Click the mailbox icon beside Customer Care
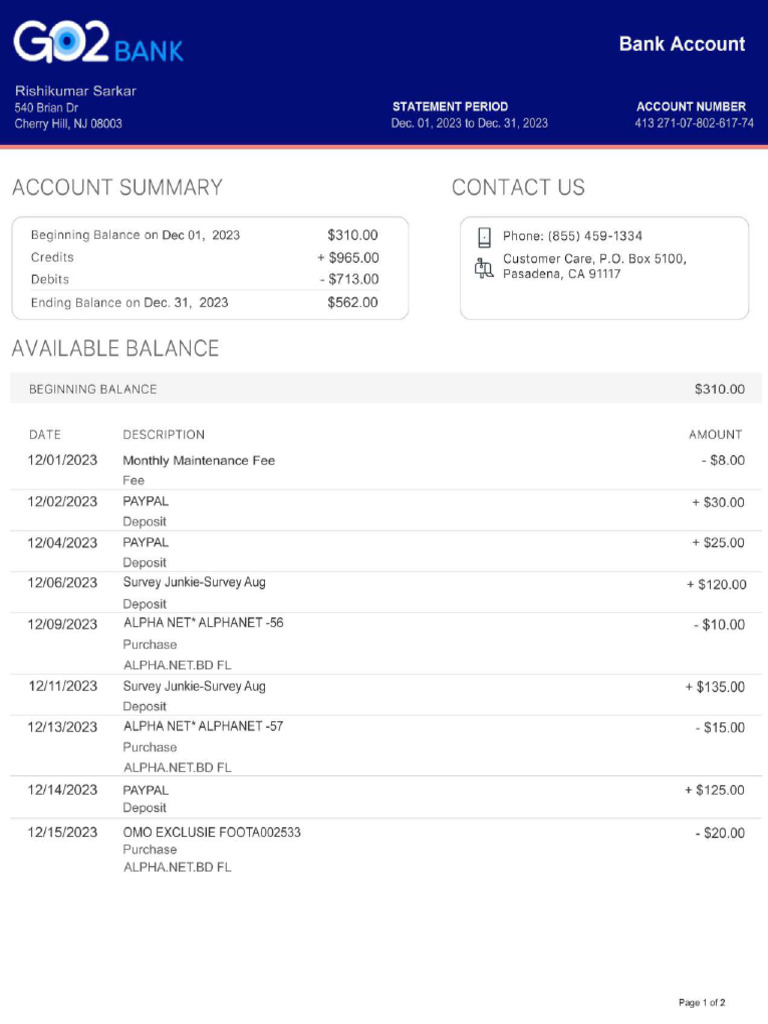The image size is (768, 1024). [x=485, y=267]
